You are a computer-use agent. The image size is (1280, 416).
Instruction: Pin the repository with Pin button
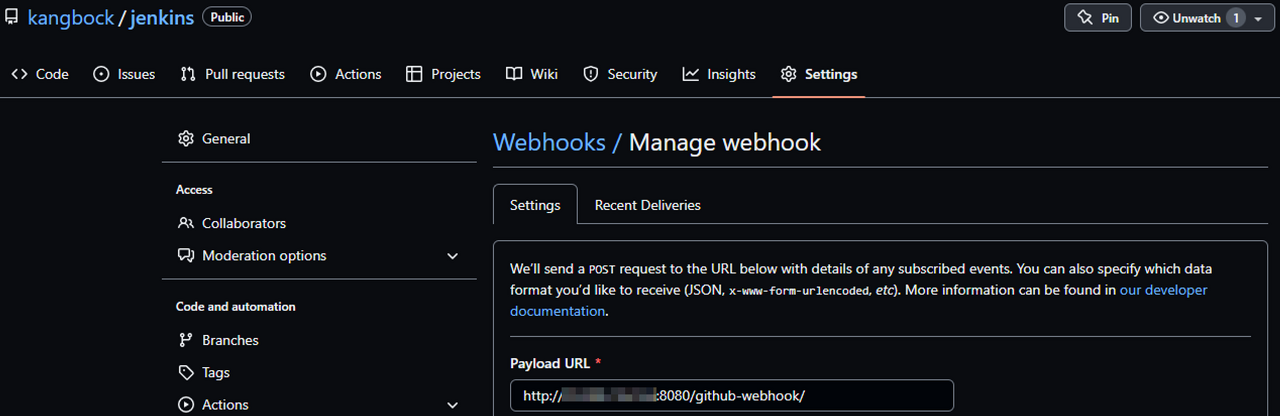tap(1098, 18)
